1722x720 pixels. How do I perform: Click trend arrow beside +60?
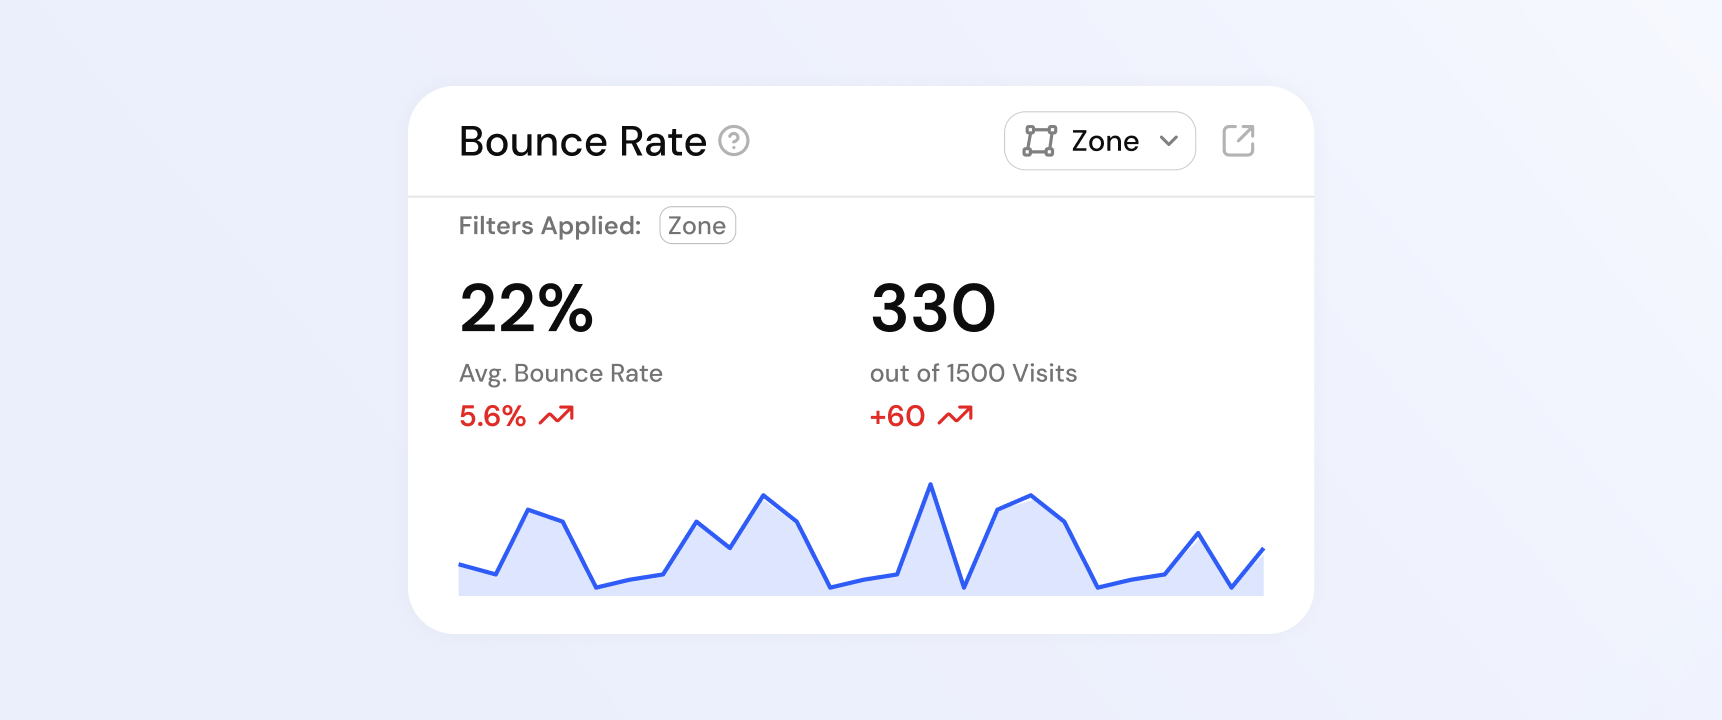955,415
